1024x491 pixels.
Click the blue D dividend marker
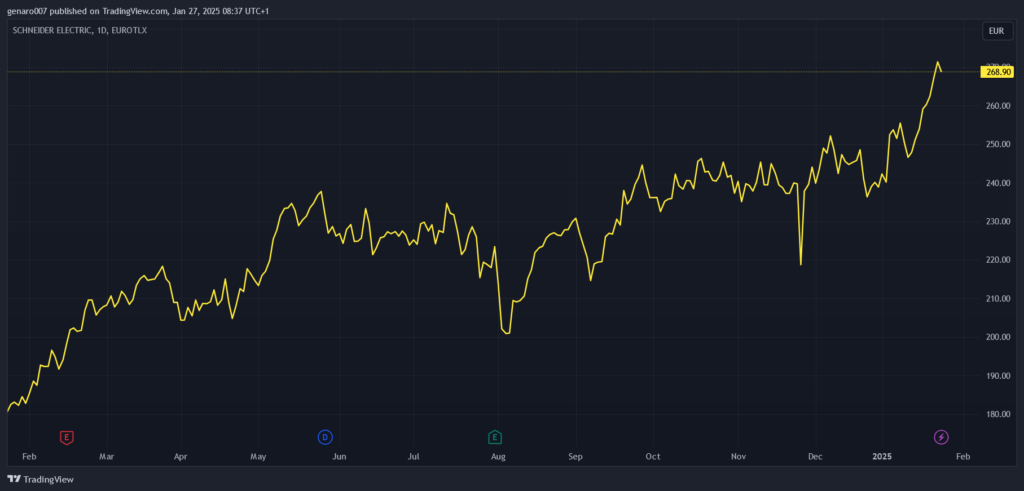[x=324, y=437]
